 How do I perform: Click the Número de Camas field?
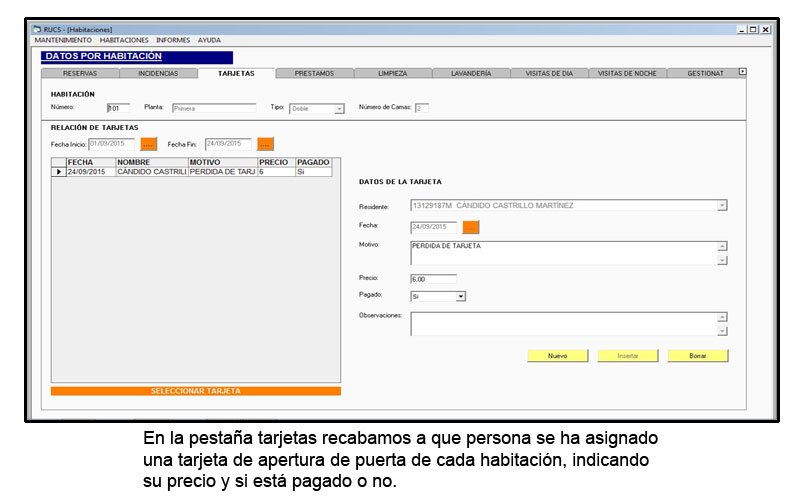click(421, 108)
